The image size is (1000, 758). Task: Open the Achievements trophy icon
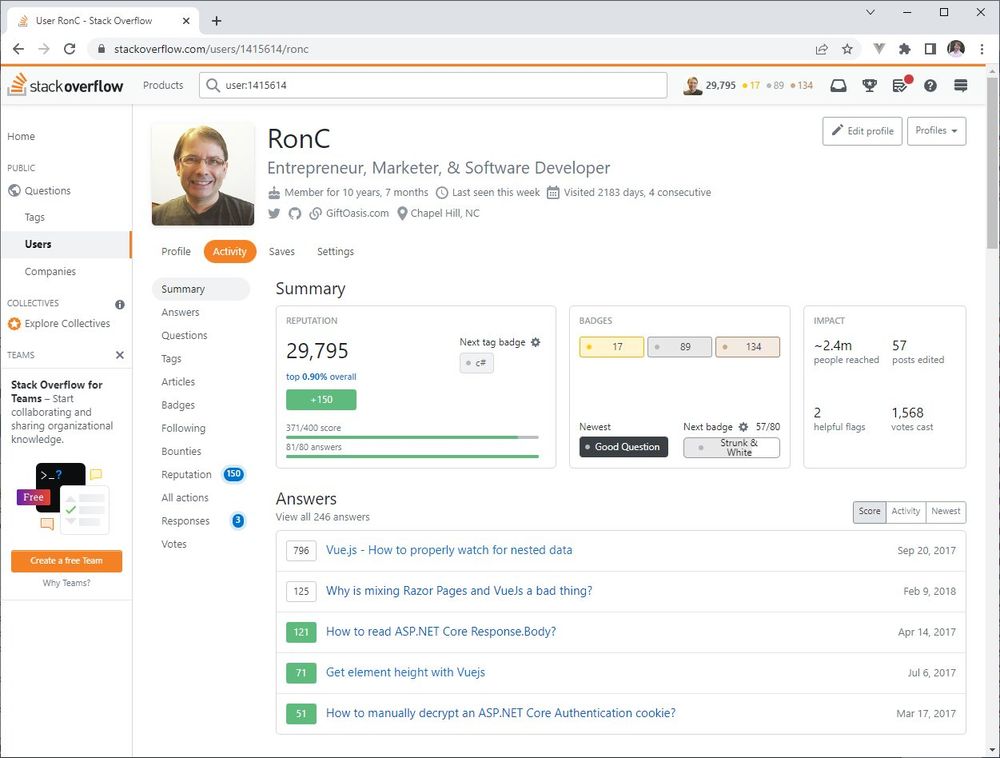(x=869, y=85)
